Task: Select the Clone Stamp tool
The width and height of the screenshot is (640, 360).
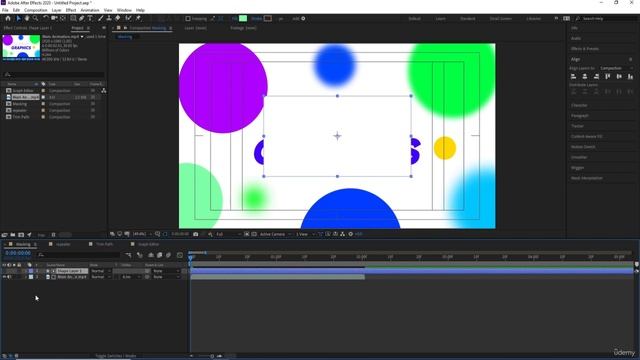Action: [109, 18]
